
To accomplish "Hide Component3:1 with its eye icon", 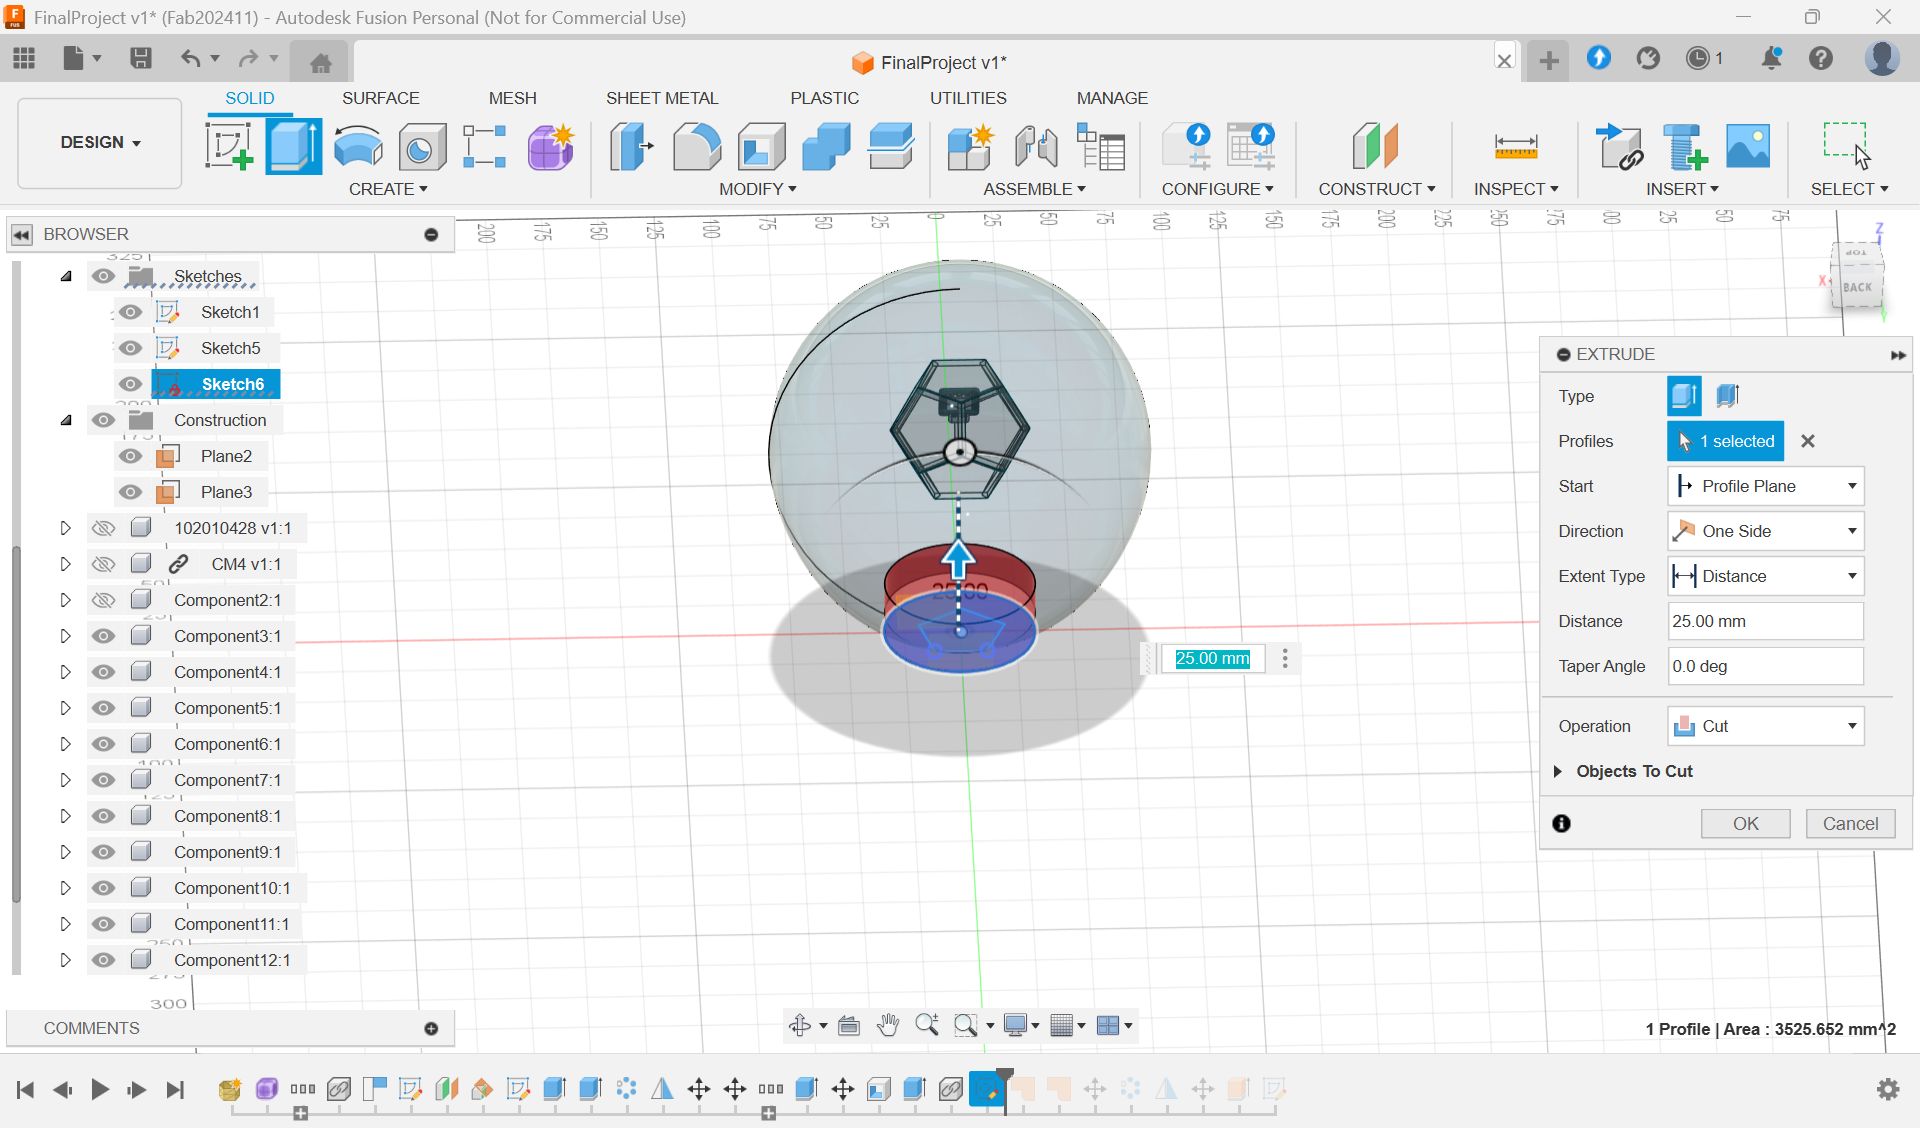I will click(103, 636).
